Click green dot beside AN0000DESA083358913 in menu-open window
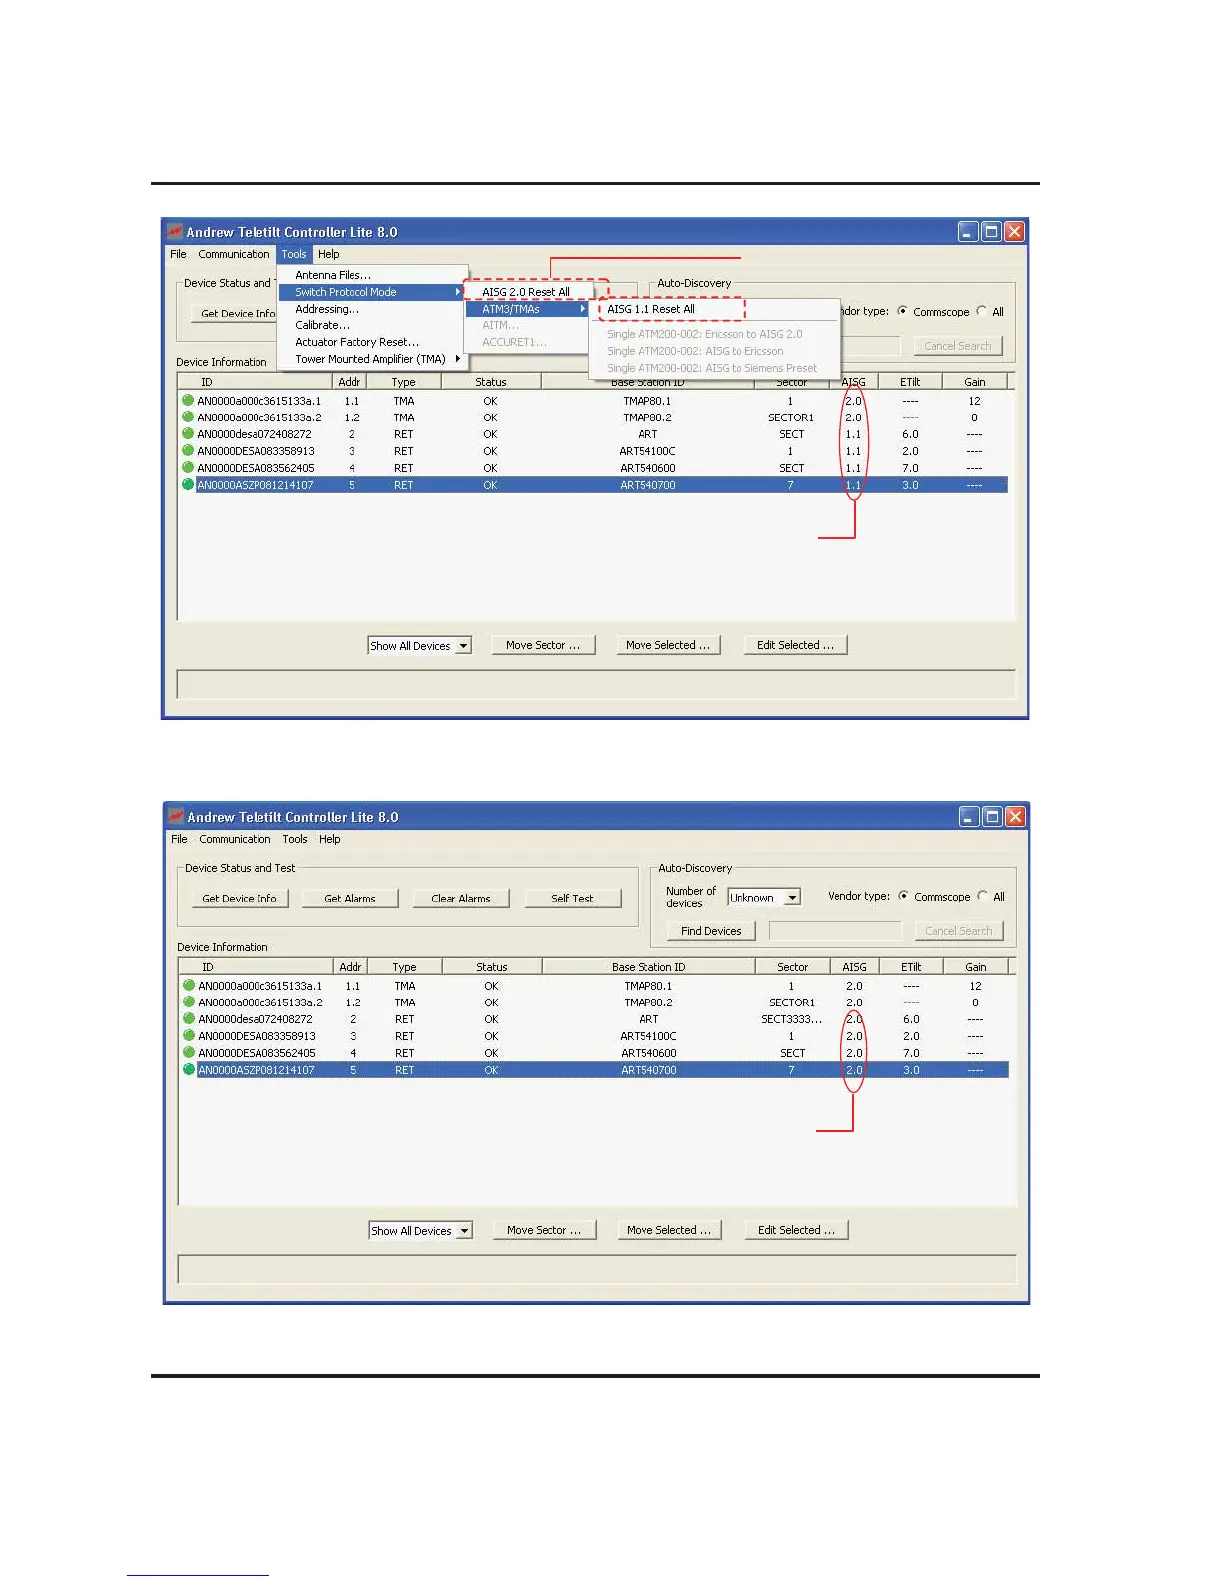Image resolution: width=1224 pixels, height=1584 pixels. [188, 451]
